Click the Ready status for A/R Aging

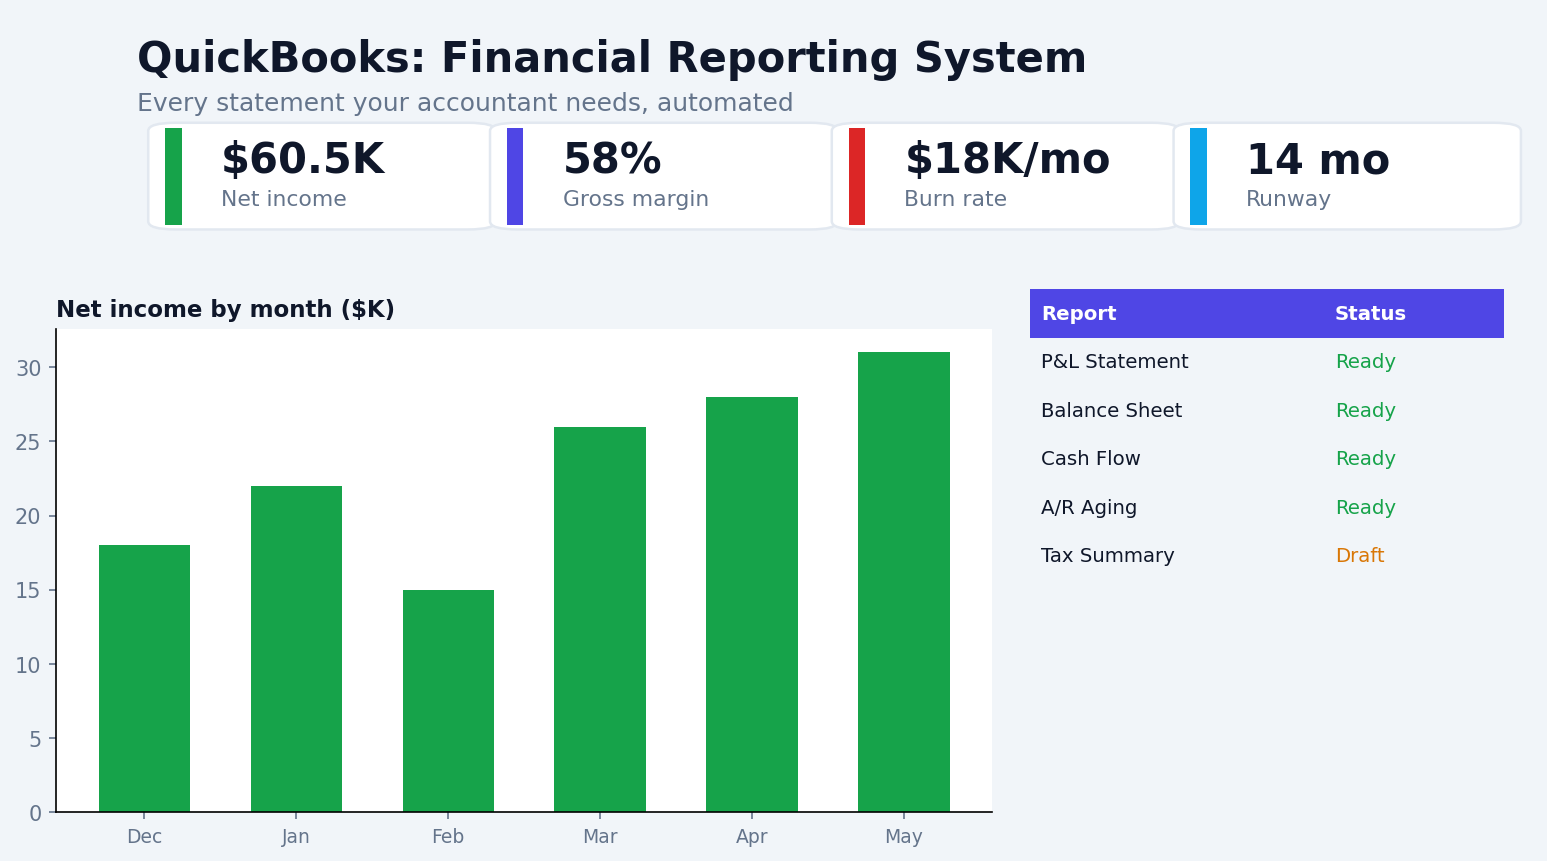click(x=1365, y=508)
